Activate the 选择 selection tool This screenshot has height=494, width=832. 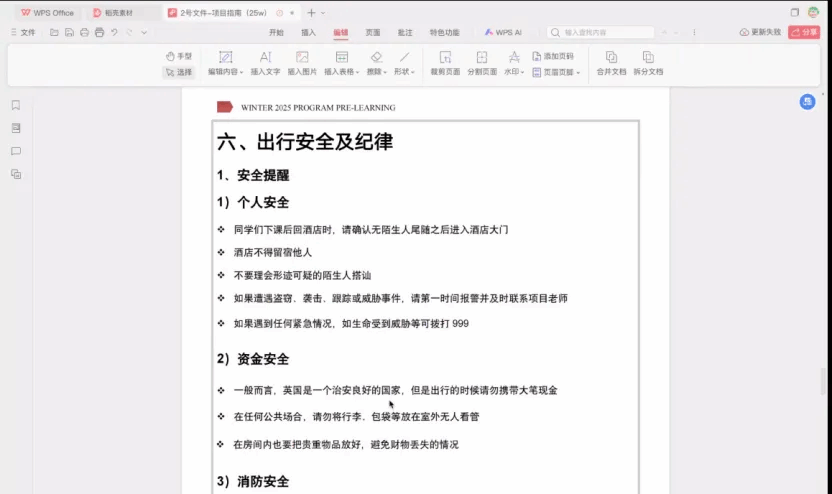[179, 72]
